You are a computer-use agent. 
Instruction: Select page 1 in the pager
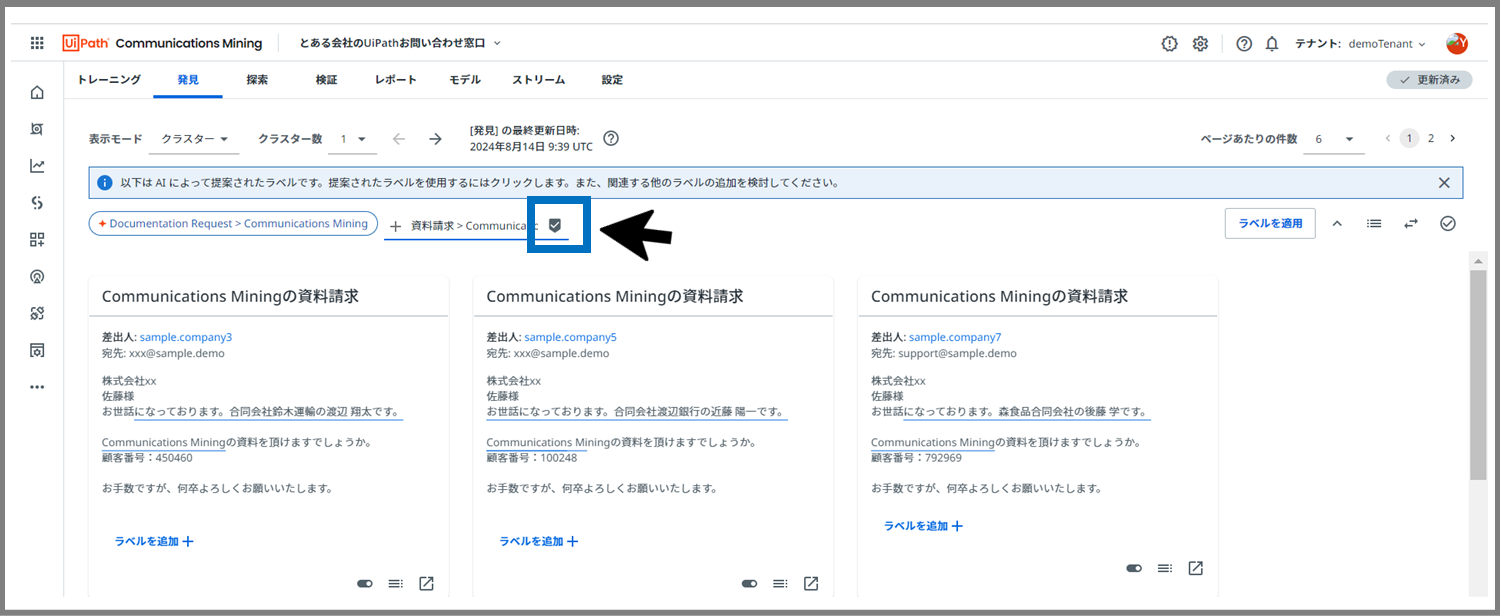pos(1409,139)
